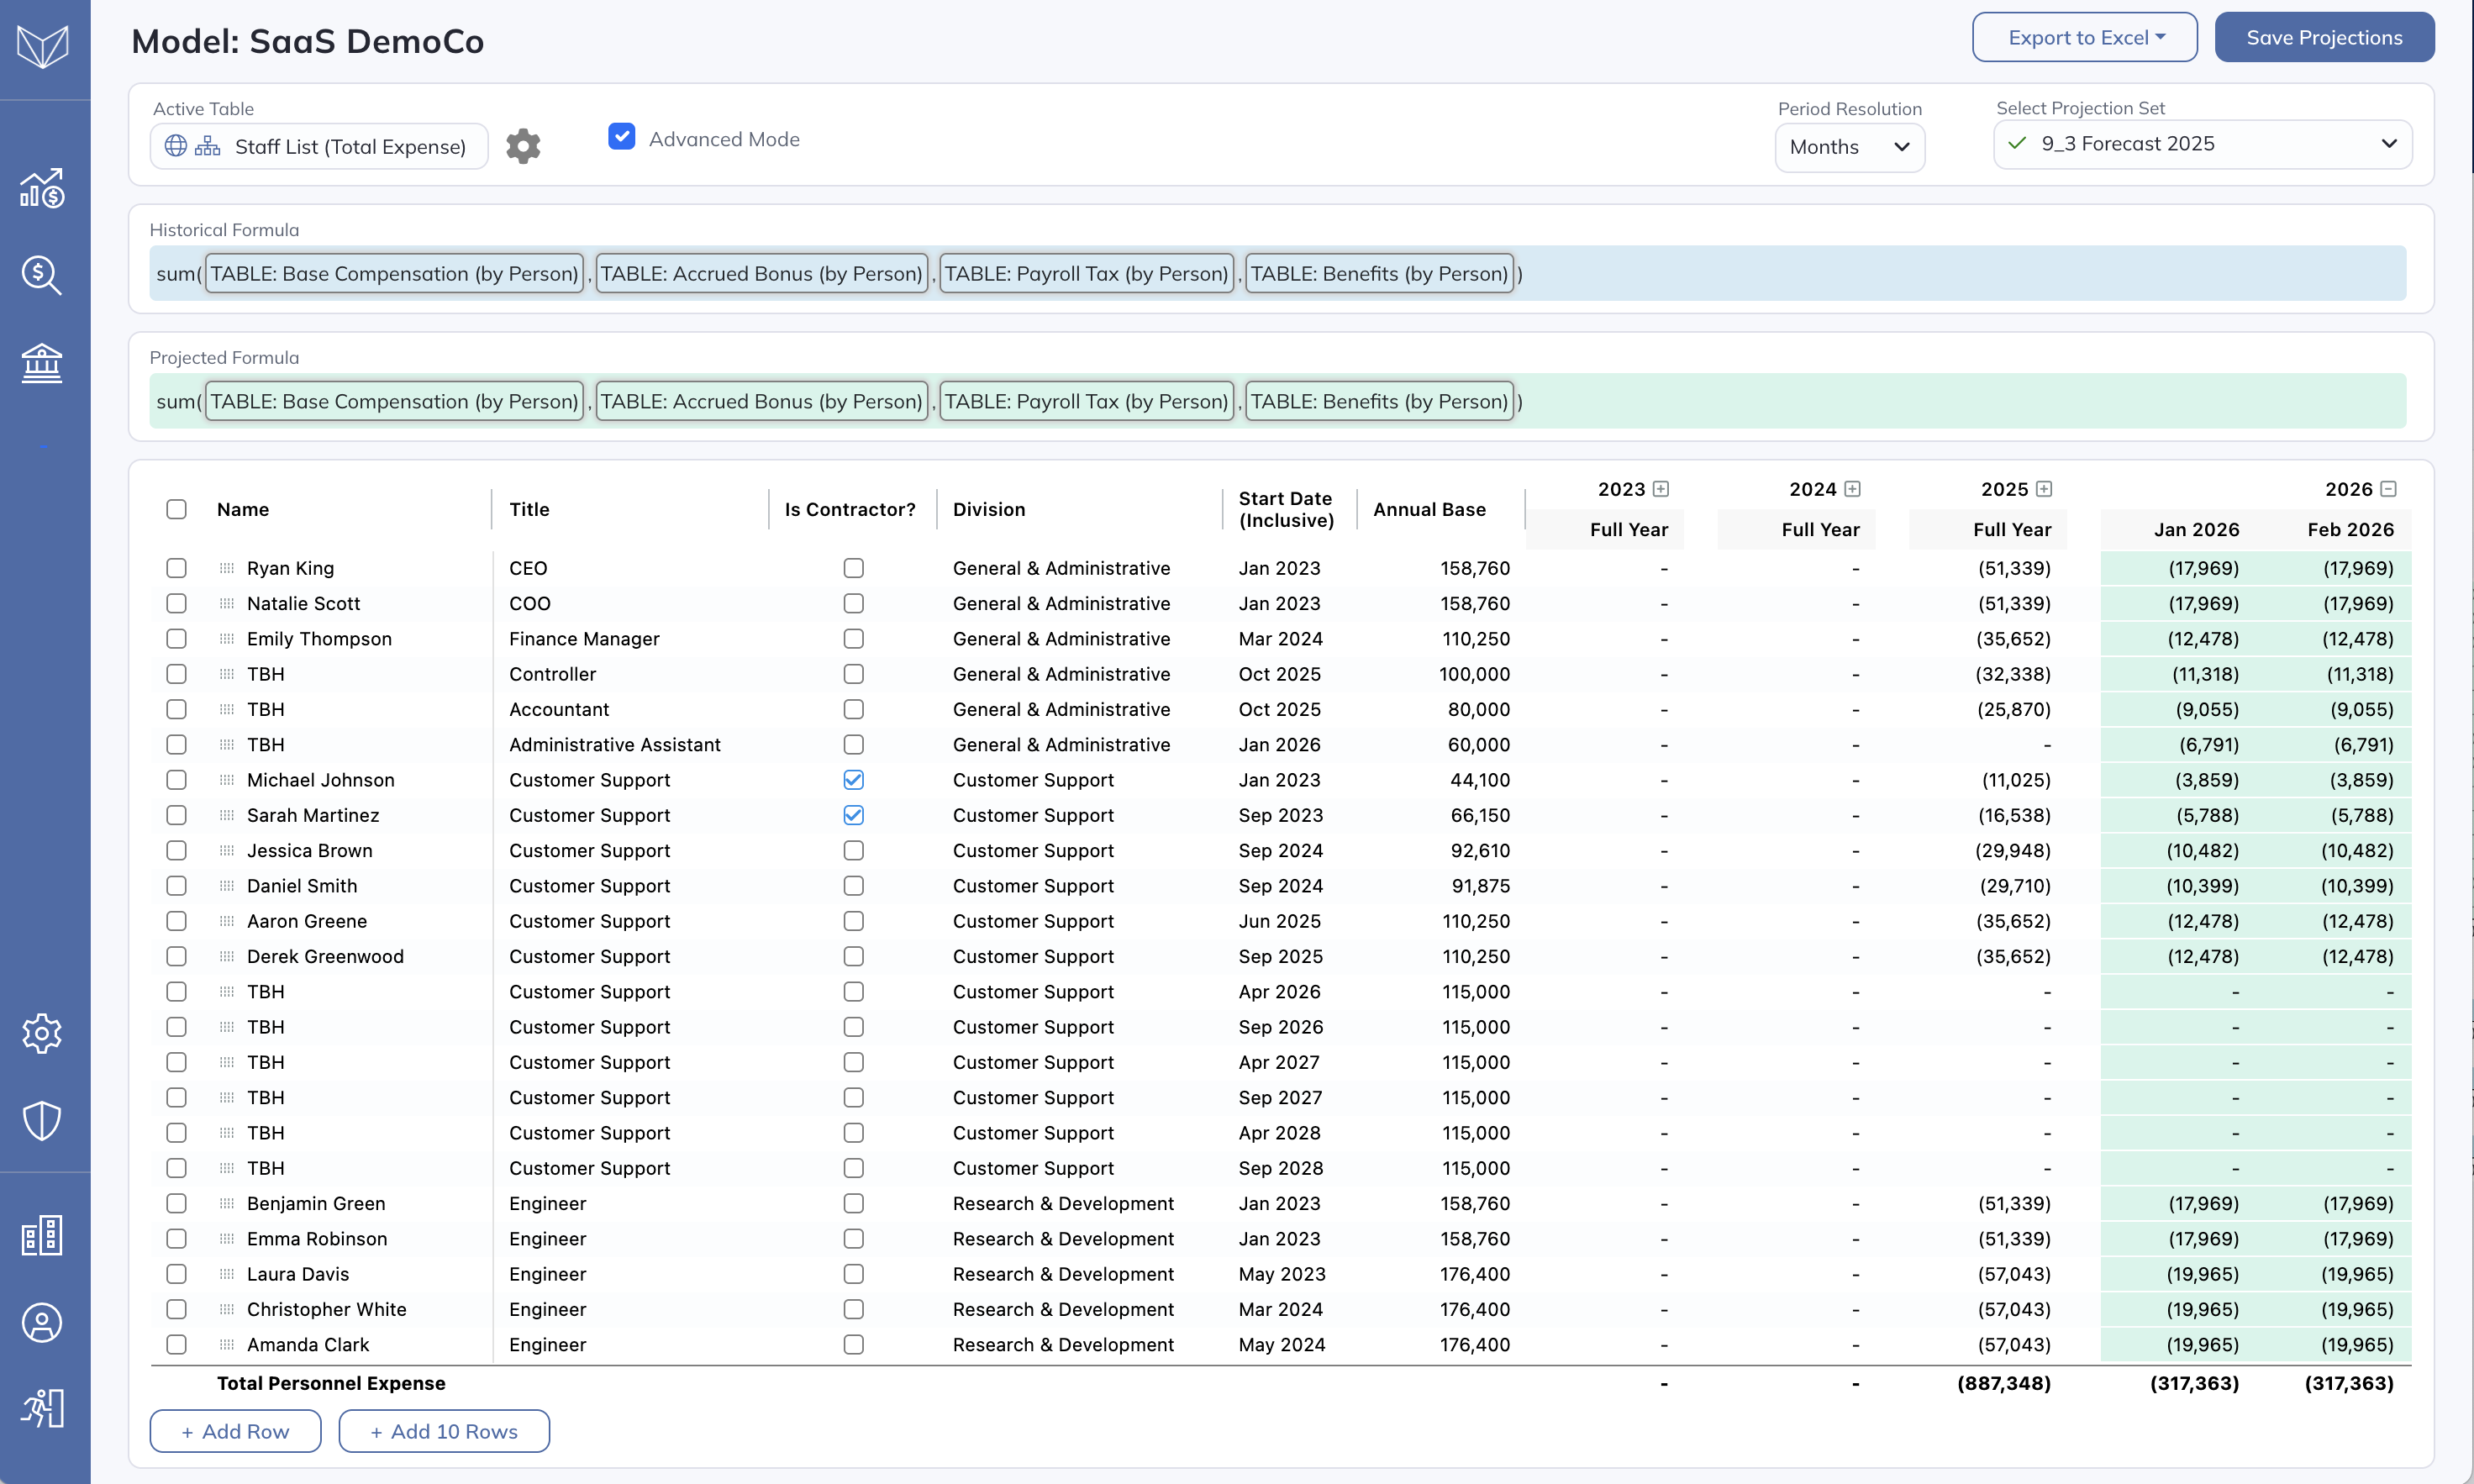Select the Ryan King row checkbox
Viewport: 2474px width, 1484px height.
tap(176, 568)
